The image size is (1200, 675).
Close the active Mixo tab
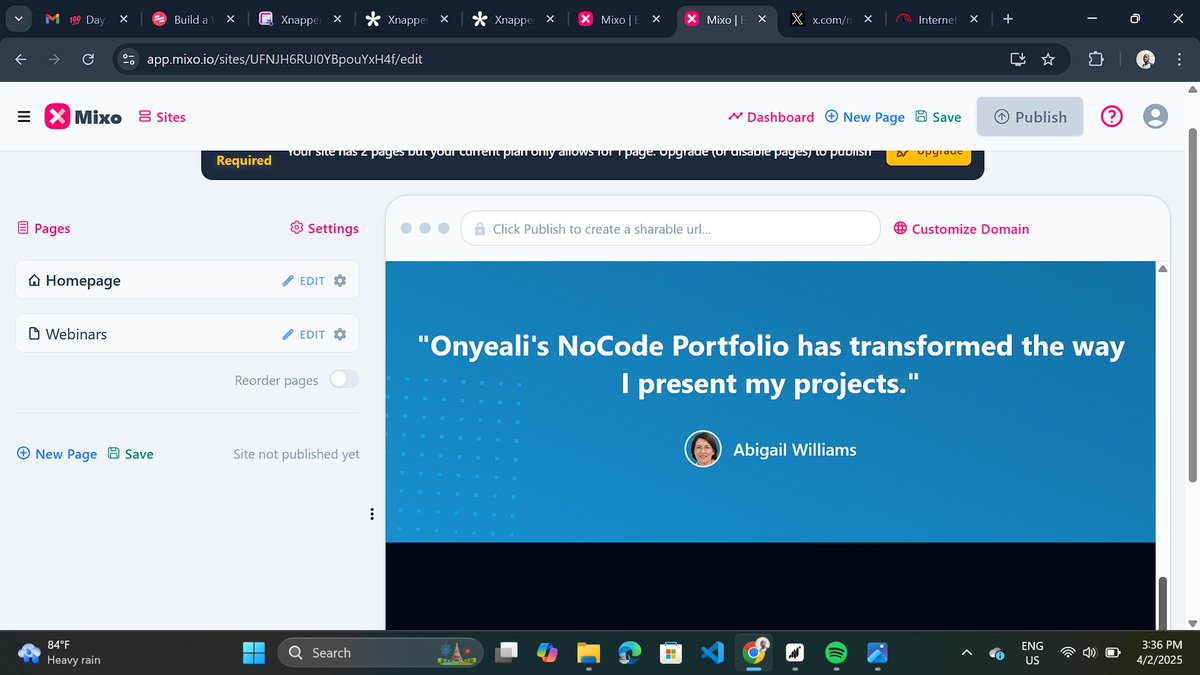pos(761,19)
